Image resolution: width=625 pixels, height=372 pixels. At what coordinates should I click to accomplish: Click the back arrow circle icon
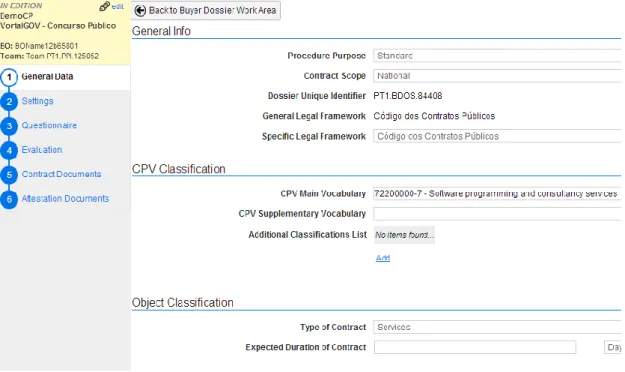[140, 10]
